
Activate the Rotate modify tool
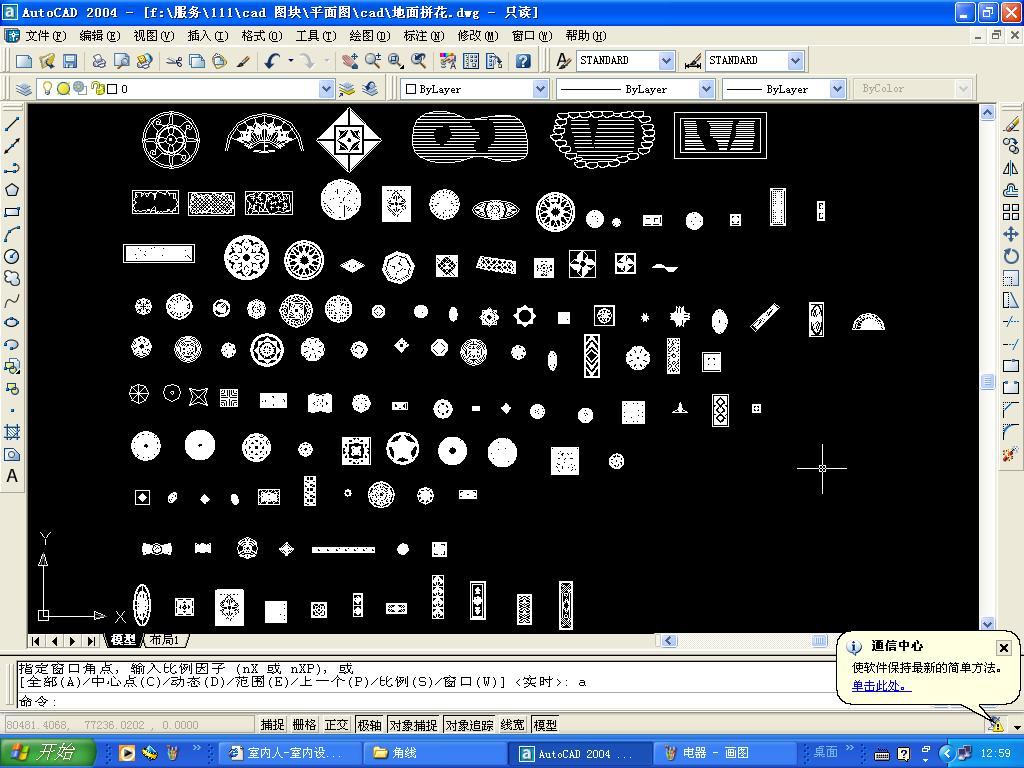(x=1010, y=256)
